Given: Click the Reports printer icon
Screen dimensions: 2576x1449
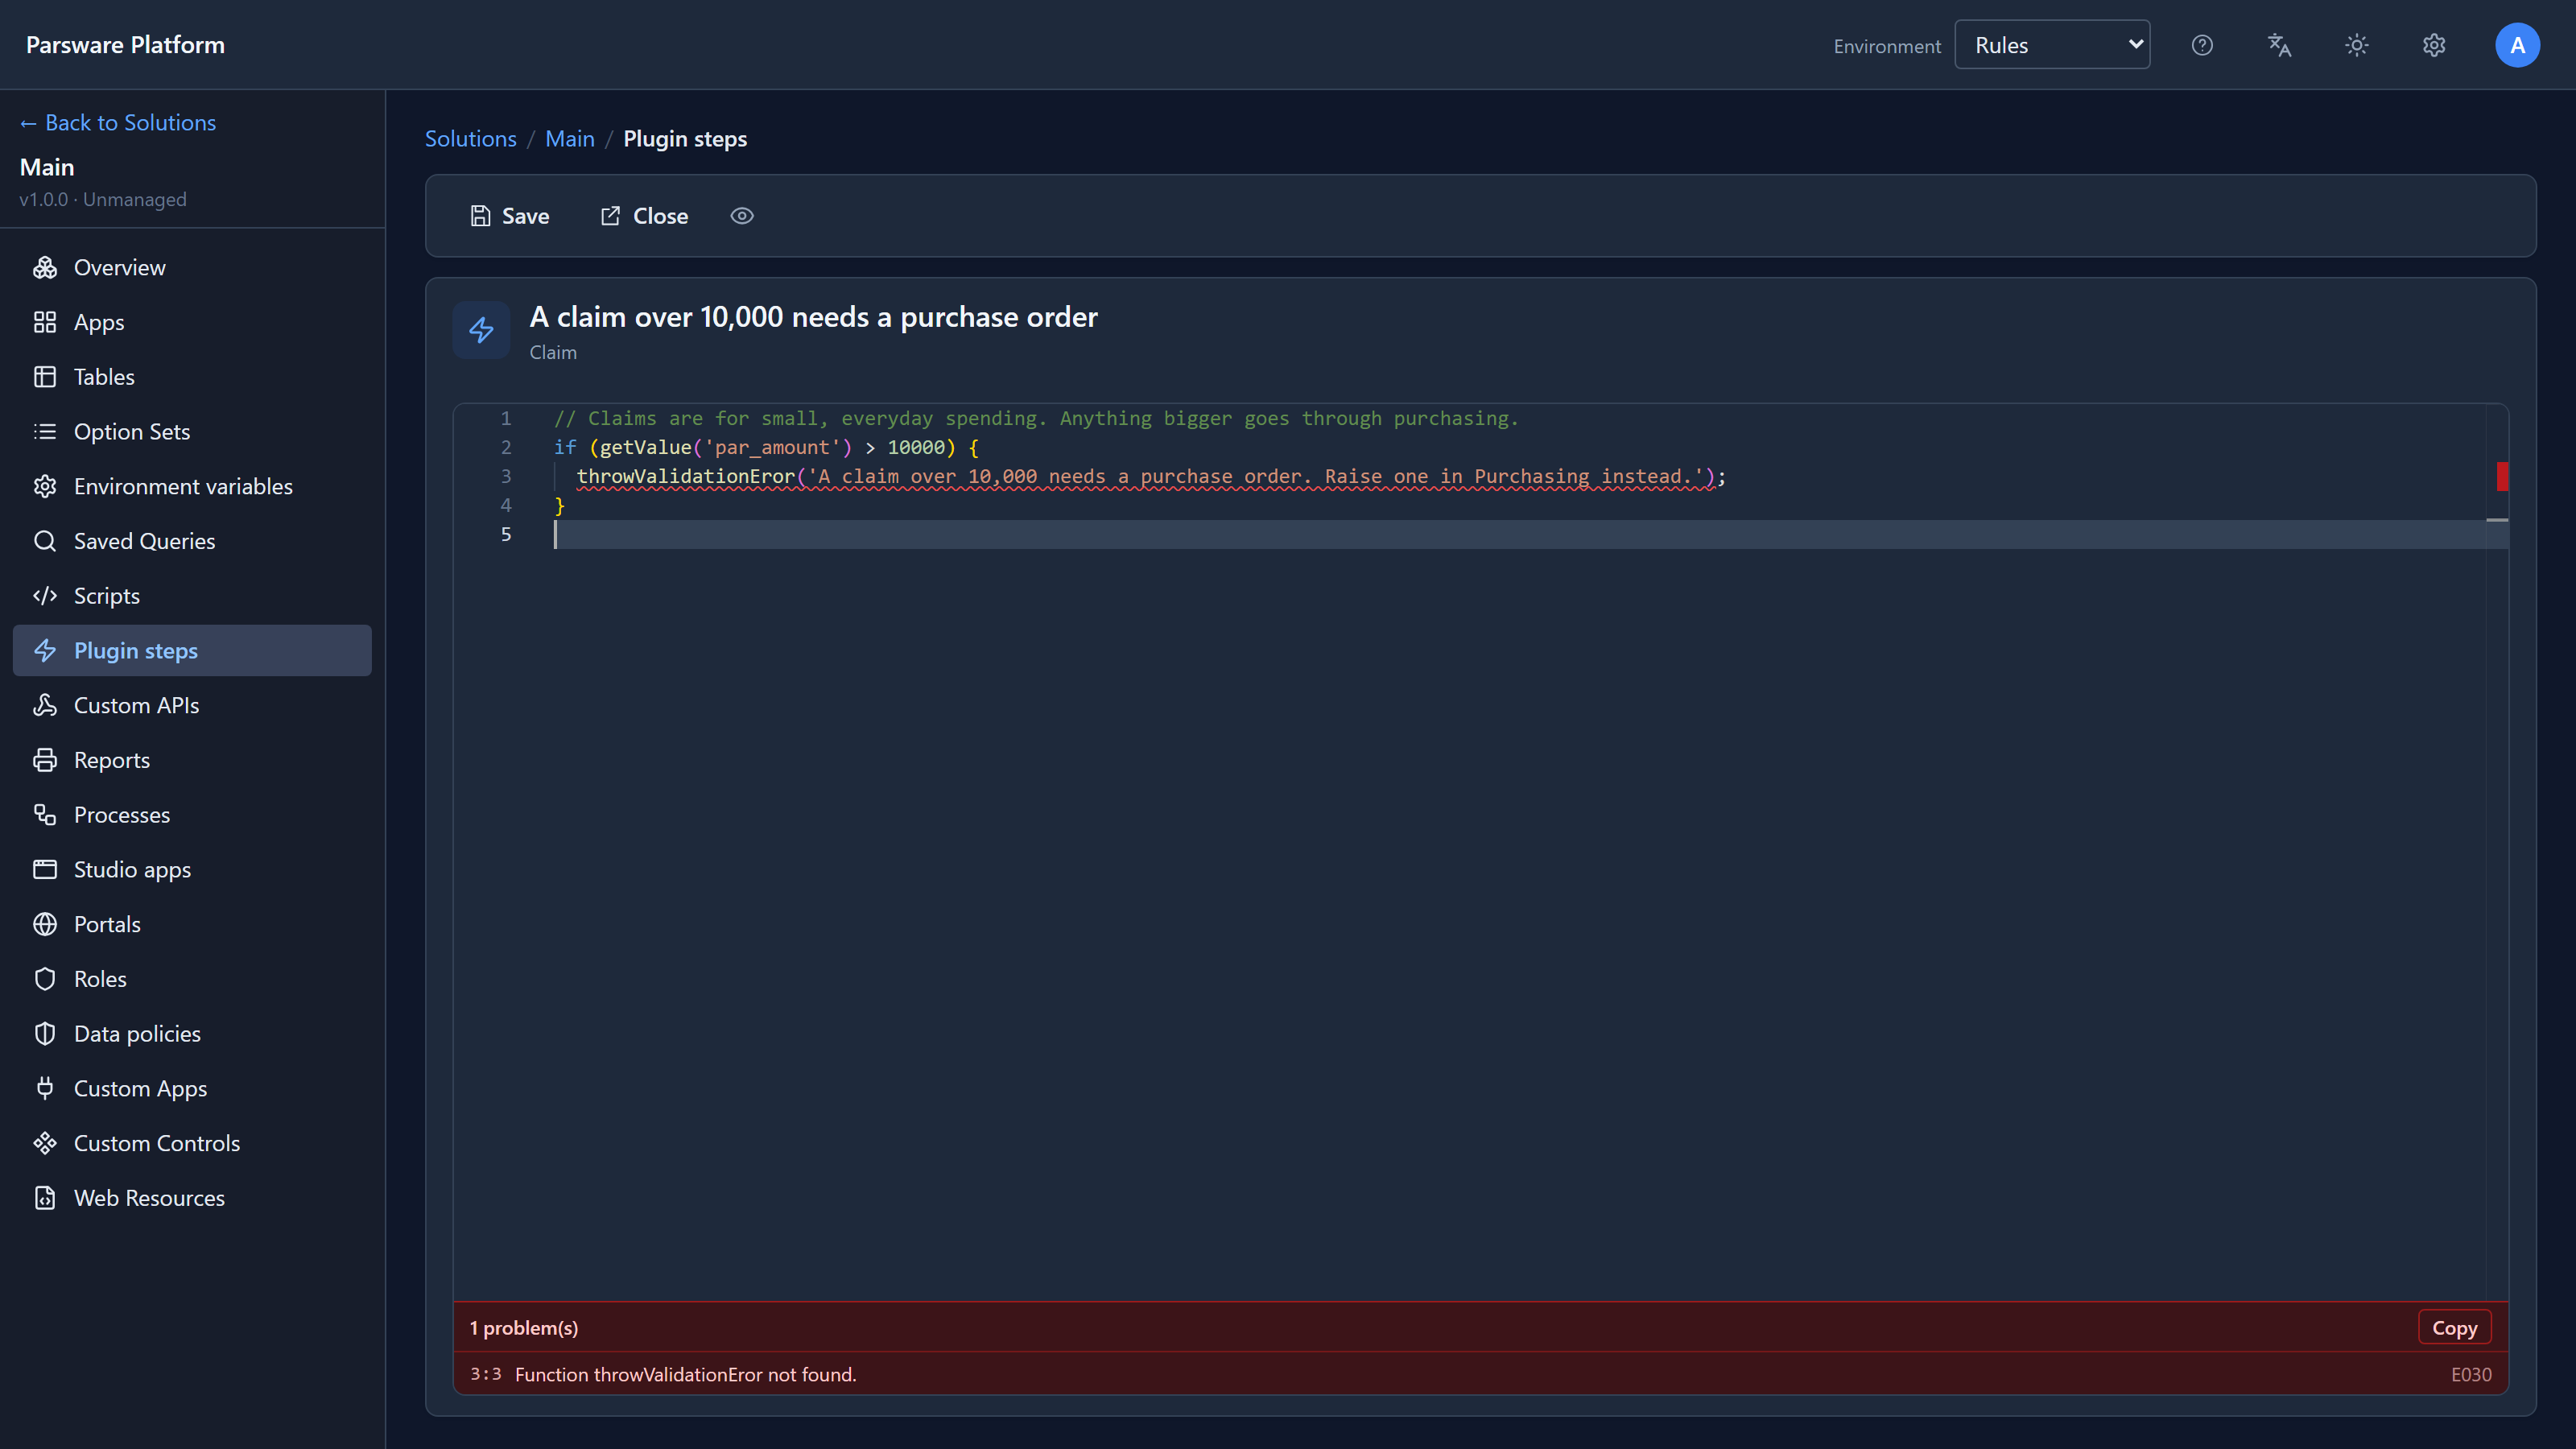Looking at the screenshot, I should (x=45, y=760).
